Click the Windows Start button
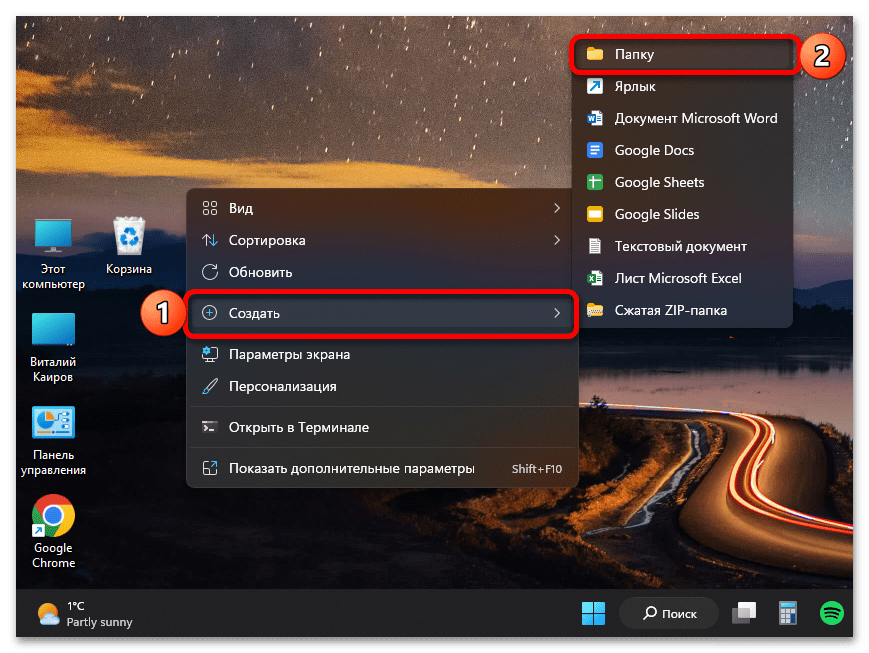This screenshot has width=869, height=653. [x=593, y=612]
